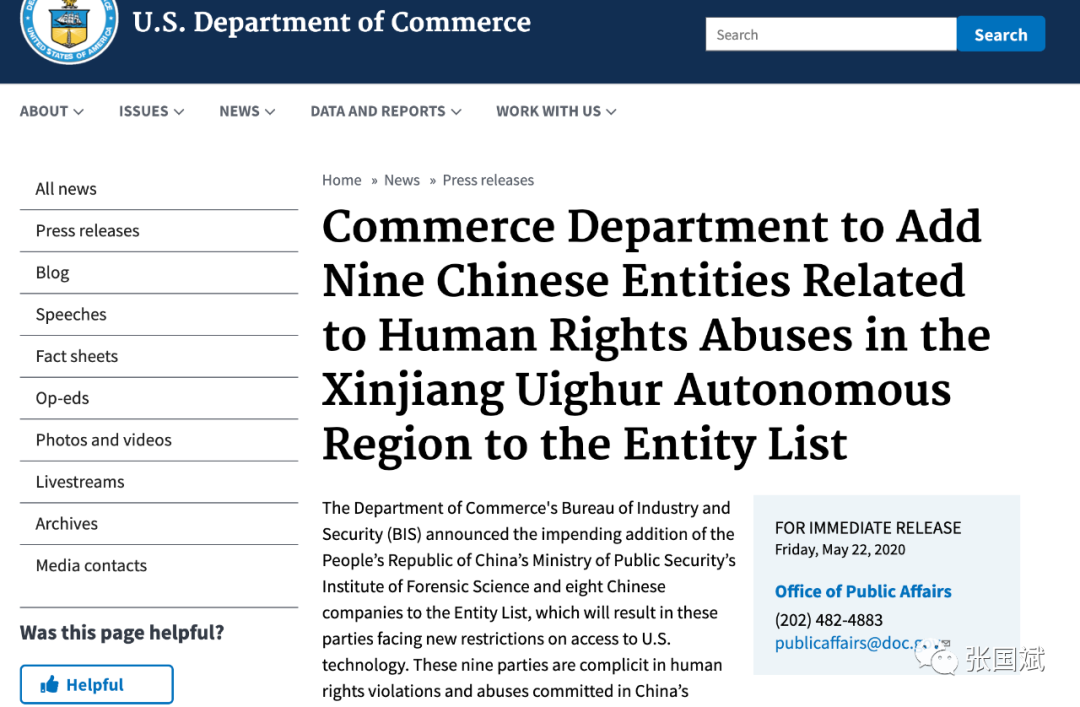Select Photos and videos sidebar link

(x=103, y=440)
